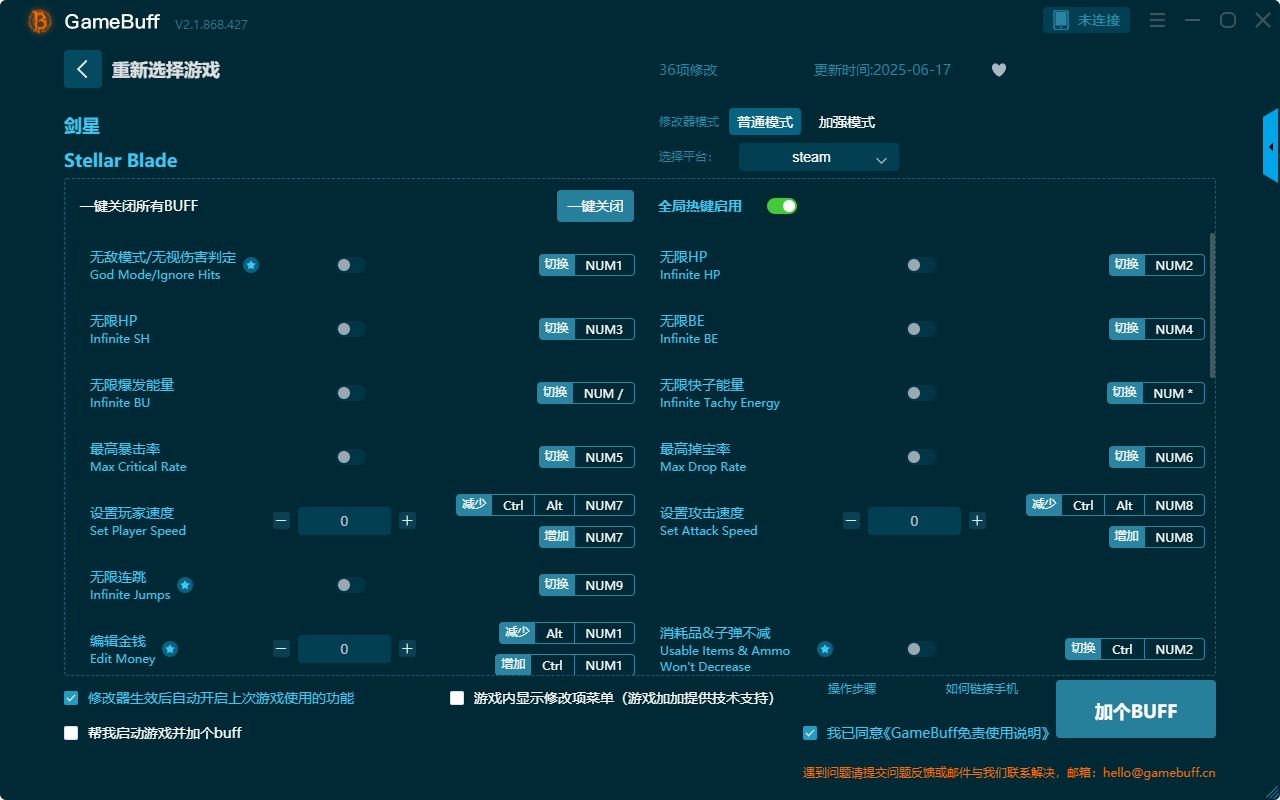Click the back arrow next to 重新选择游戏
Screen dimensions: 1280x800
[83, 69]
